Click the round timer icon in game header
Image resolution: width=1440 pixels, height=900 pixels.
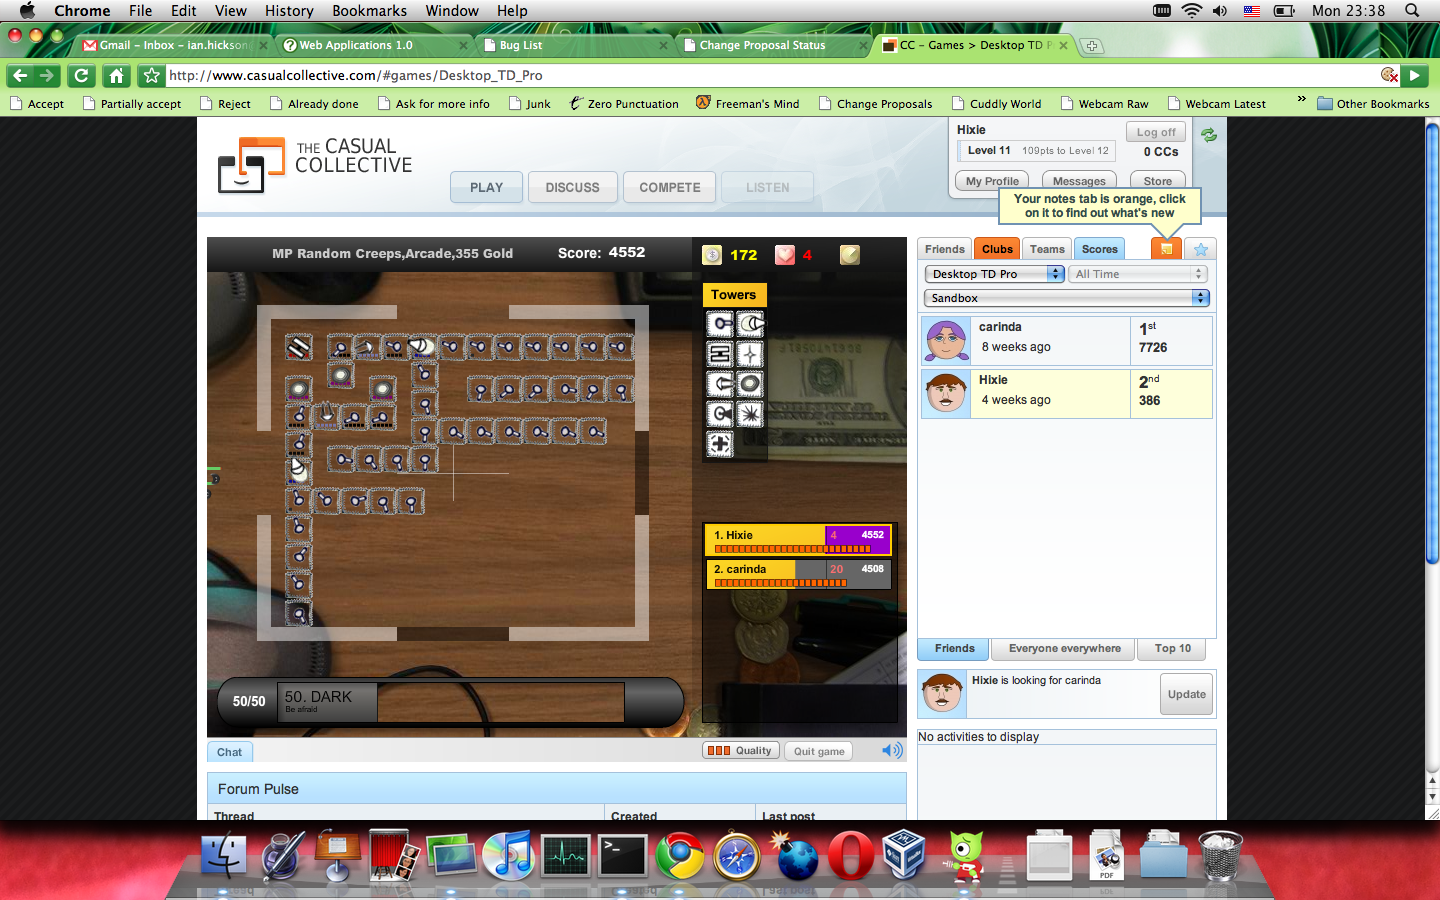pos(850,255)
